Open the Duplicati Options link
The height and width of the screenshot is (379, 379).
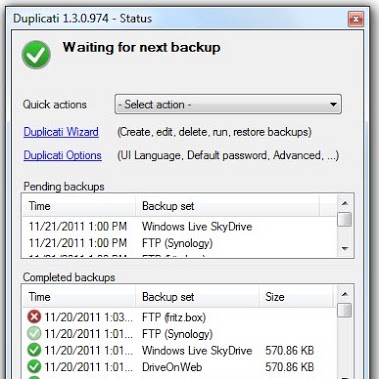(62, 155)
